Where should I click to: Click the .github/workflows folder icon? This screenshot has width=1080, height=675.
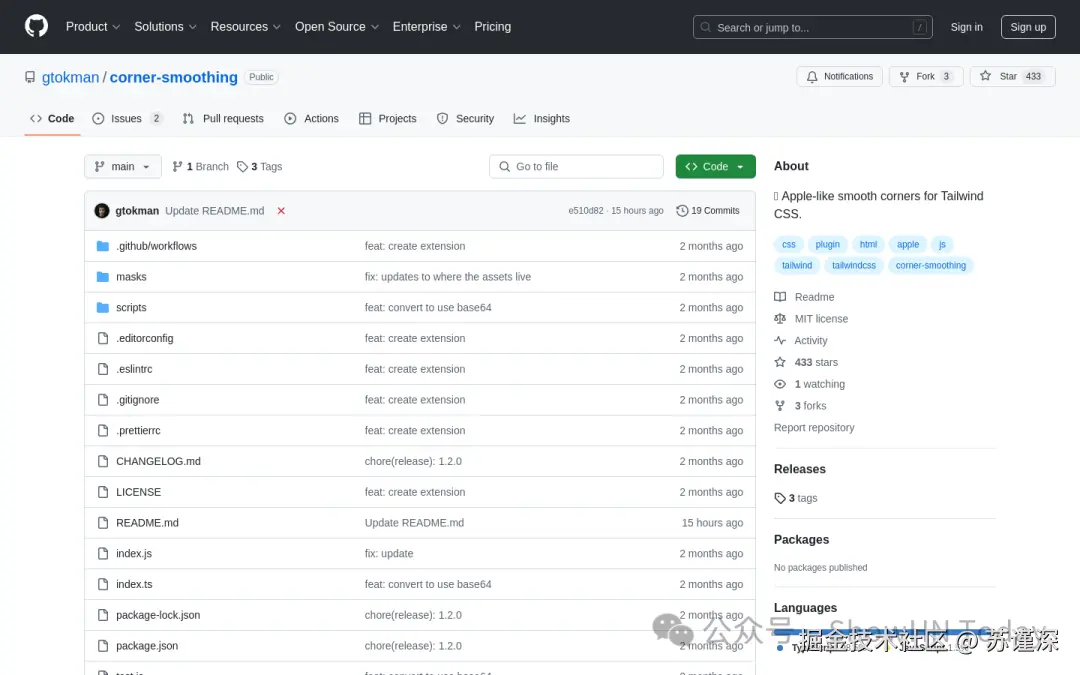point(103,246)
